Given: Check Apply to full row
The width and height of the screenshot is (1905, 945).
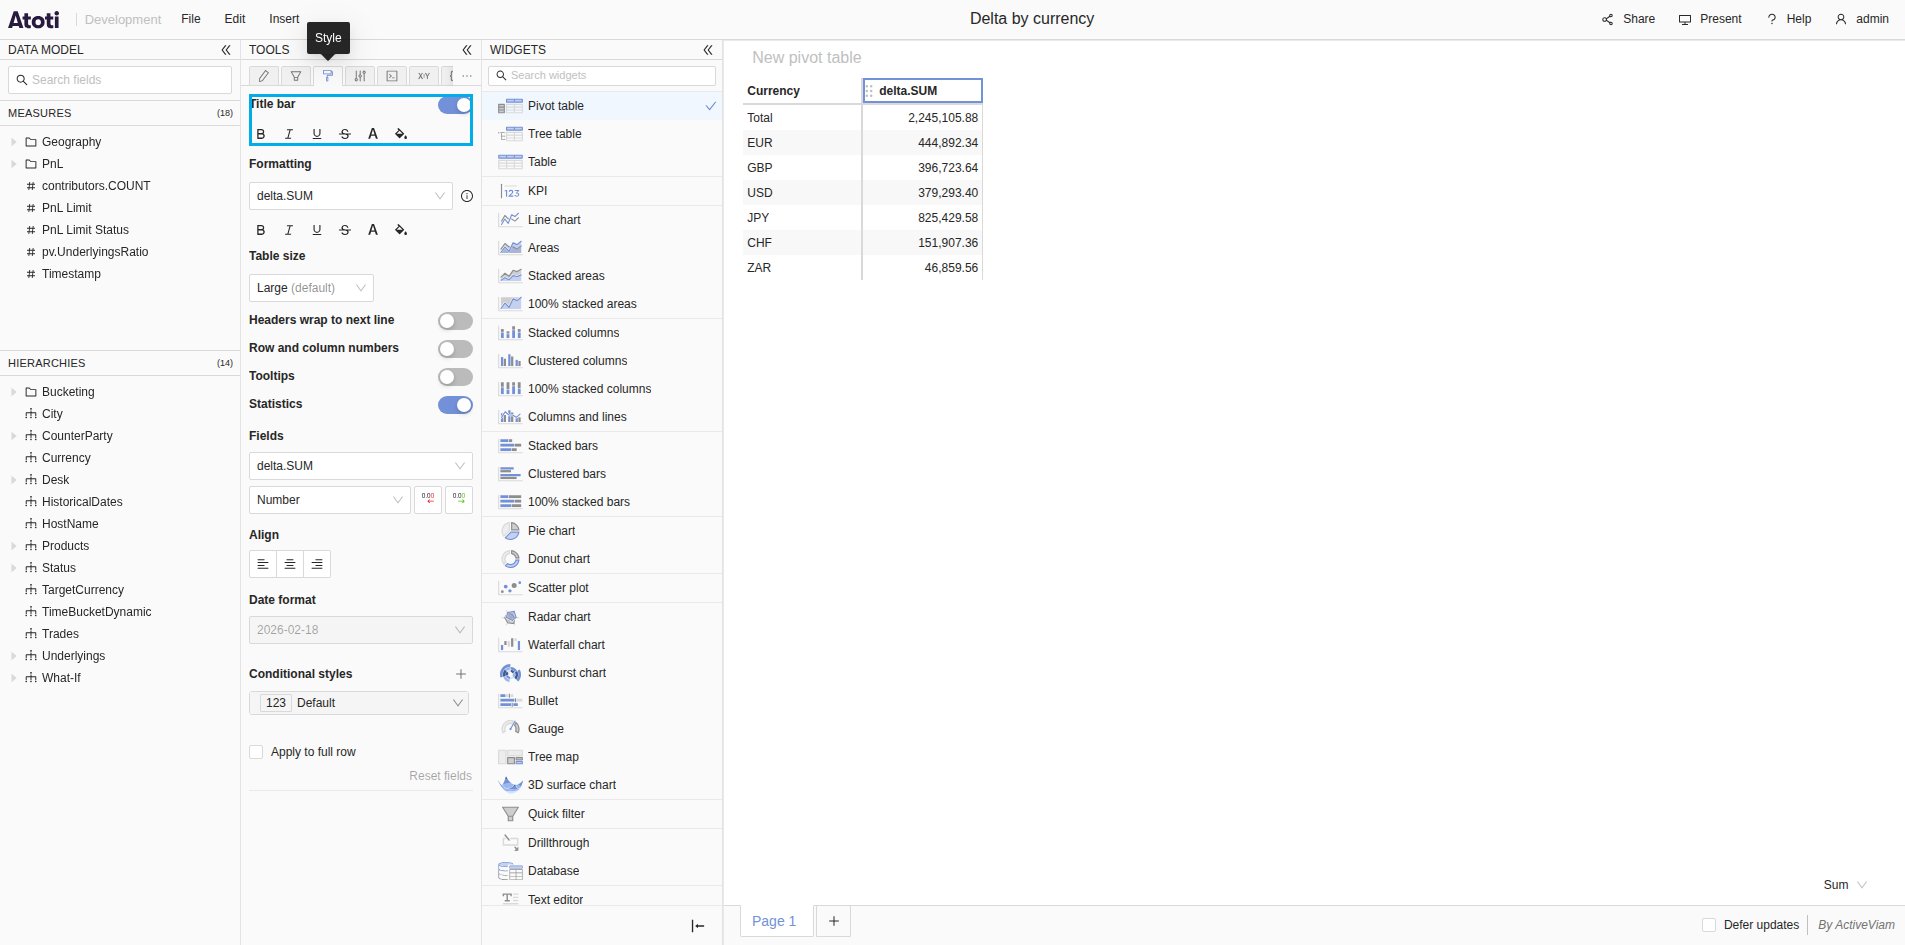Looking at the screenshot, I should coord(256,752).
